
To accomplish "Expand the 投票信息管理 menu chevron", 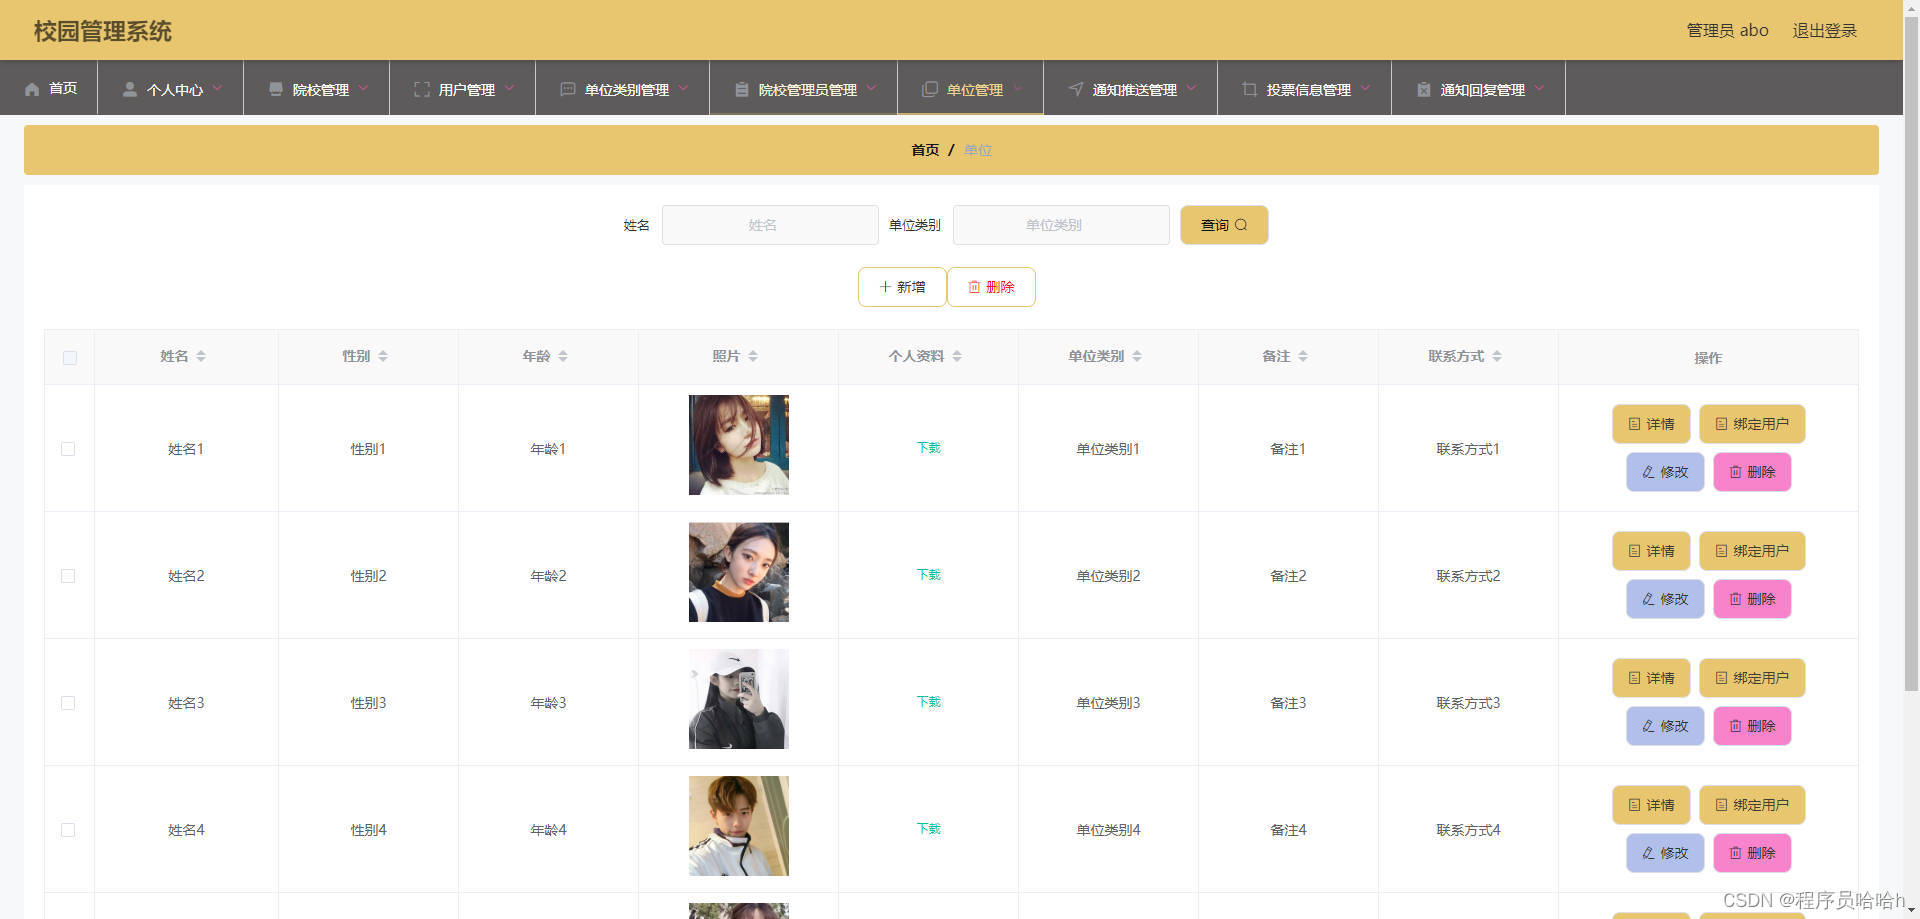I will (x=1365, y=88).
